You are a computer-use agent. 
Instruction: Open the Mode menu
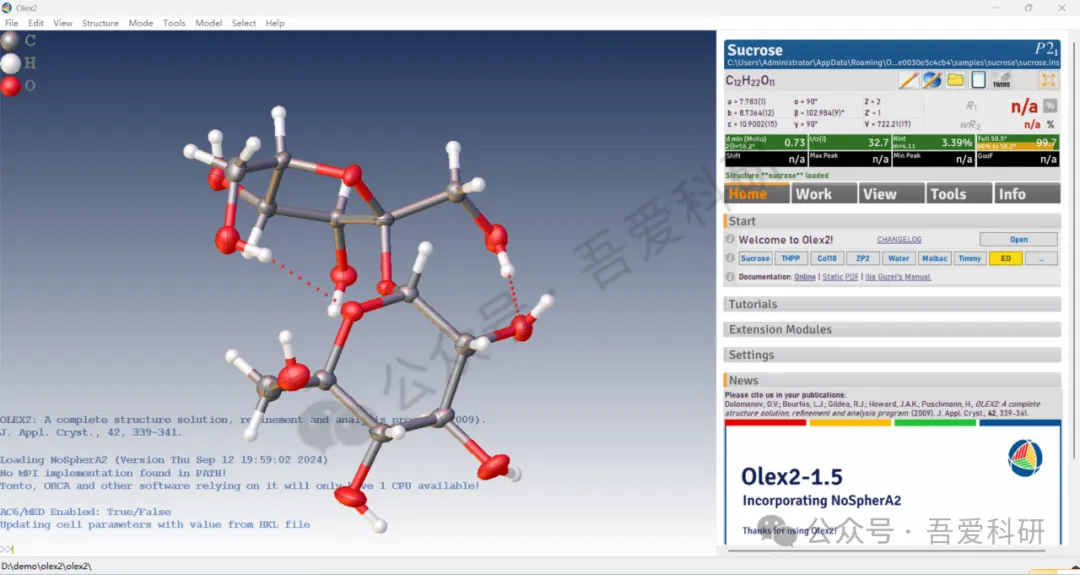tap(141, 23)
